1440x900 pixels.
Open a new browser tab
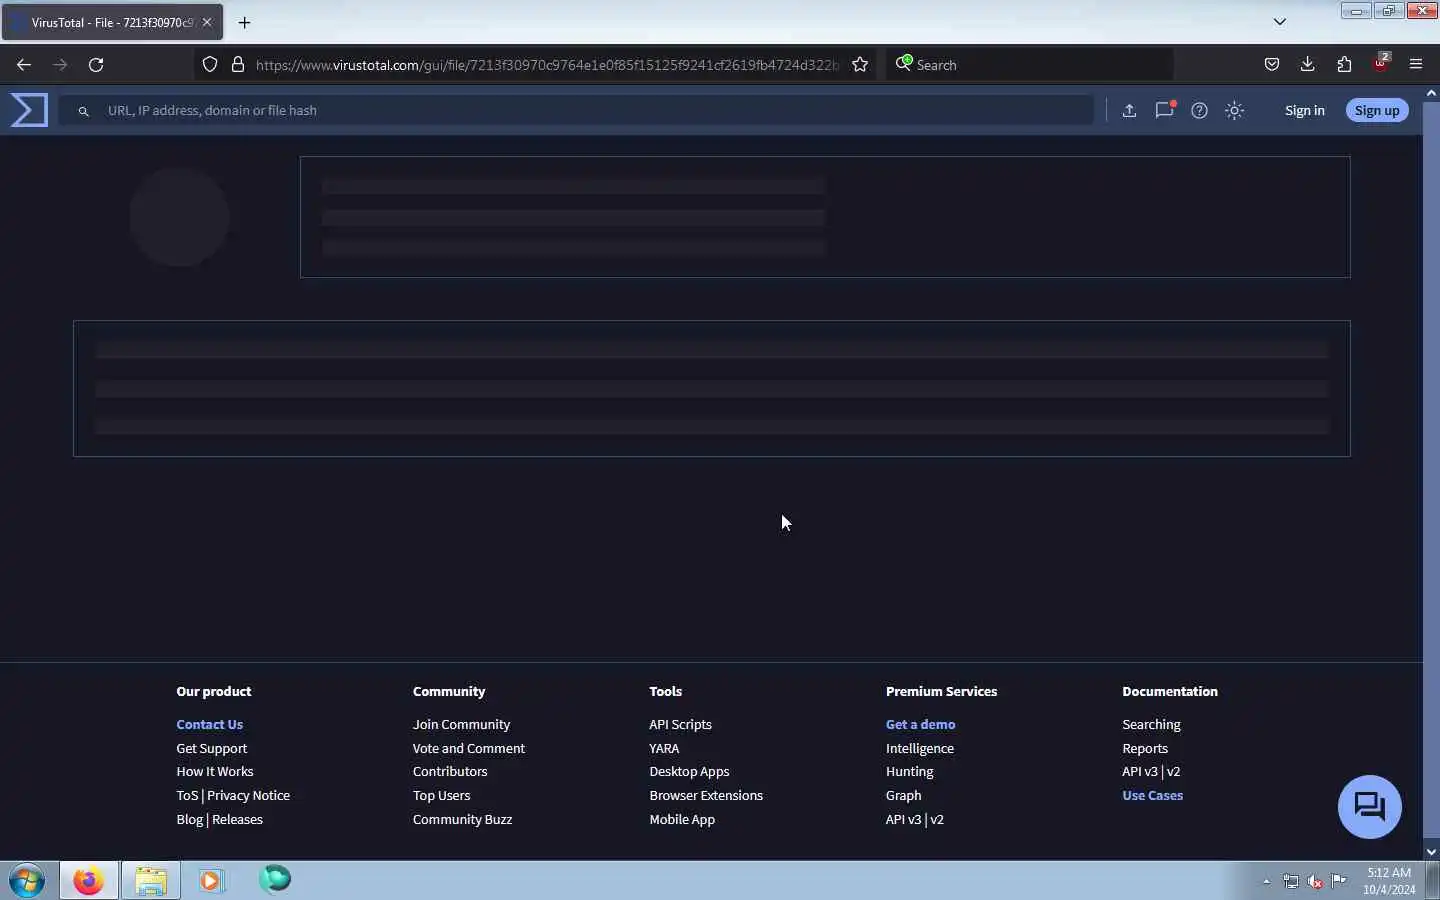coord(244,22)
